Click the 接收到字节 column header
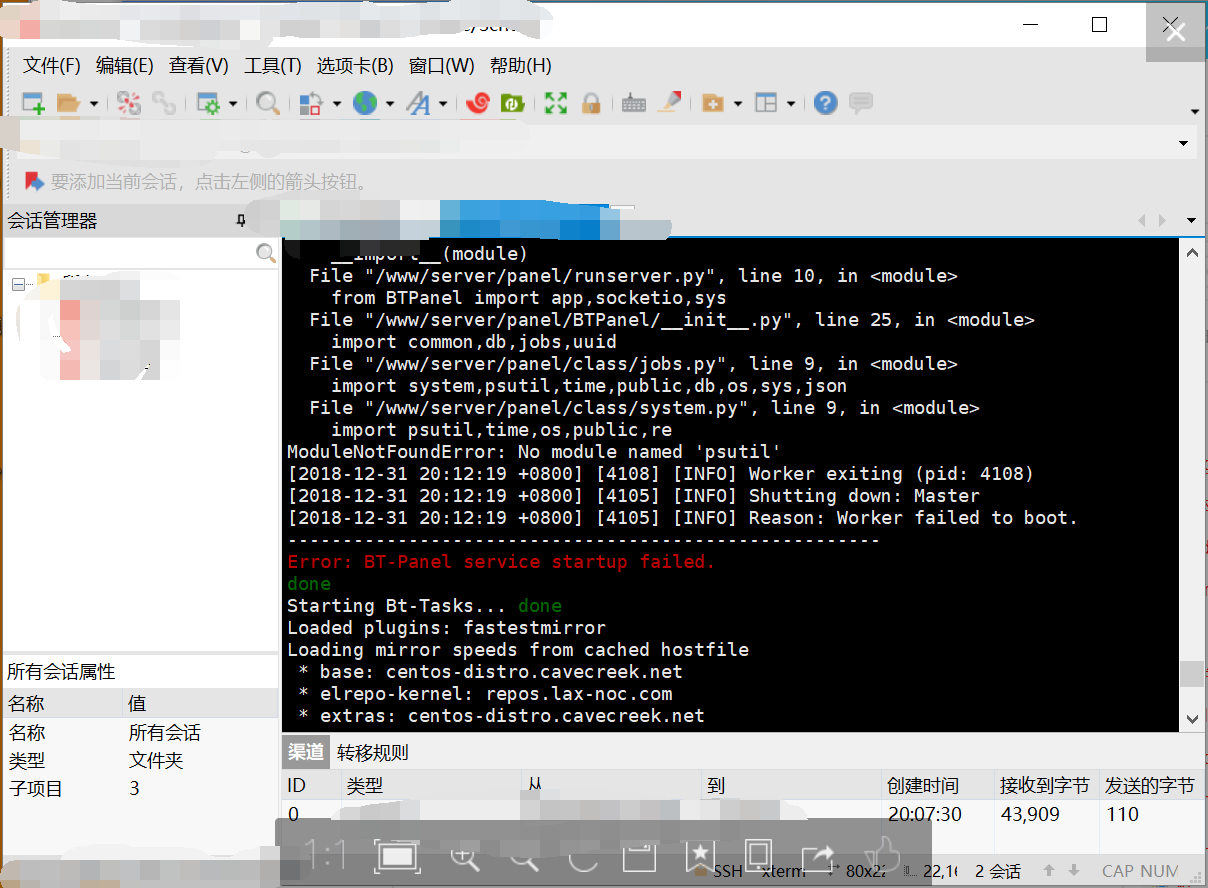Image resolution: width=1208 pixels, height=888 pixels. (x=1045, y=786)
